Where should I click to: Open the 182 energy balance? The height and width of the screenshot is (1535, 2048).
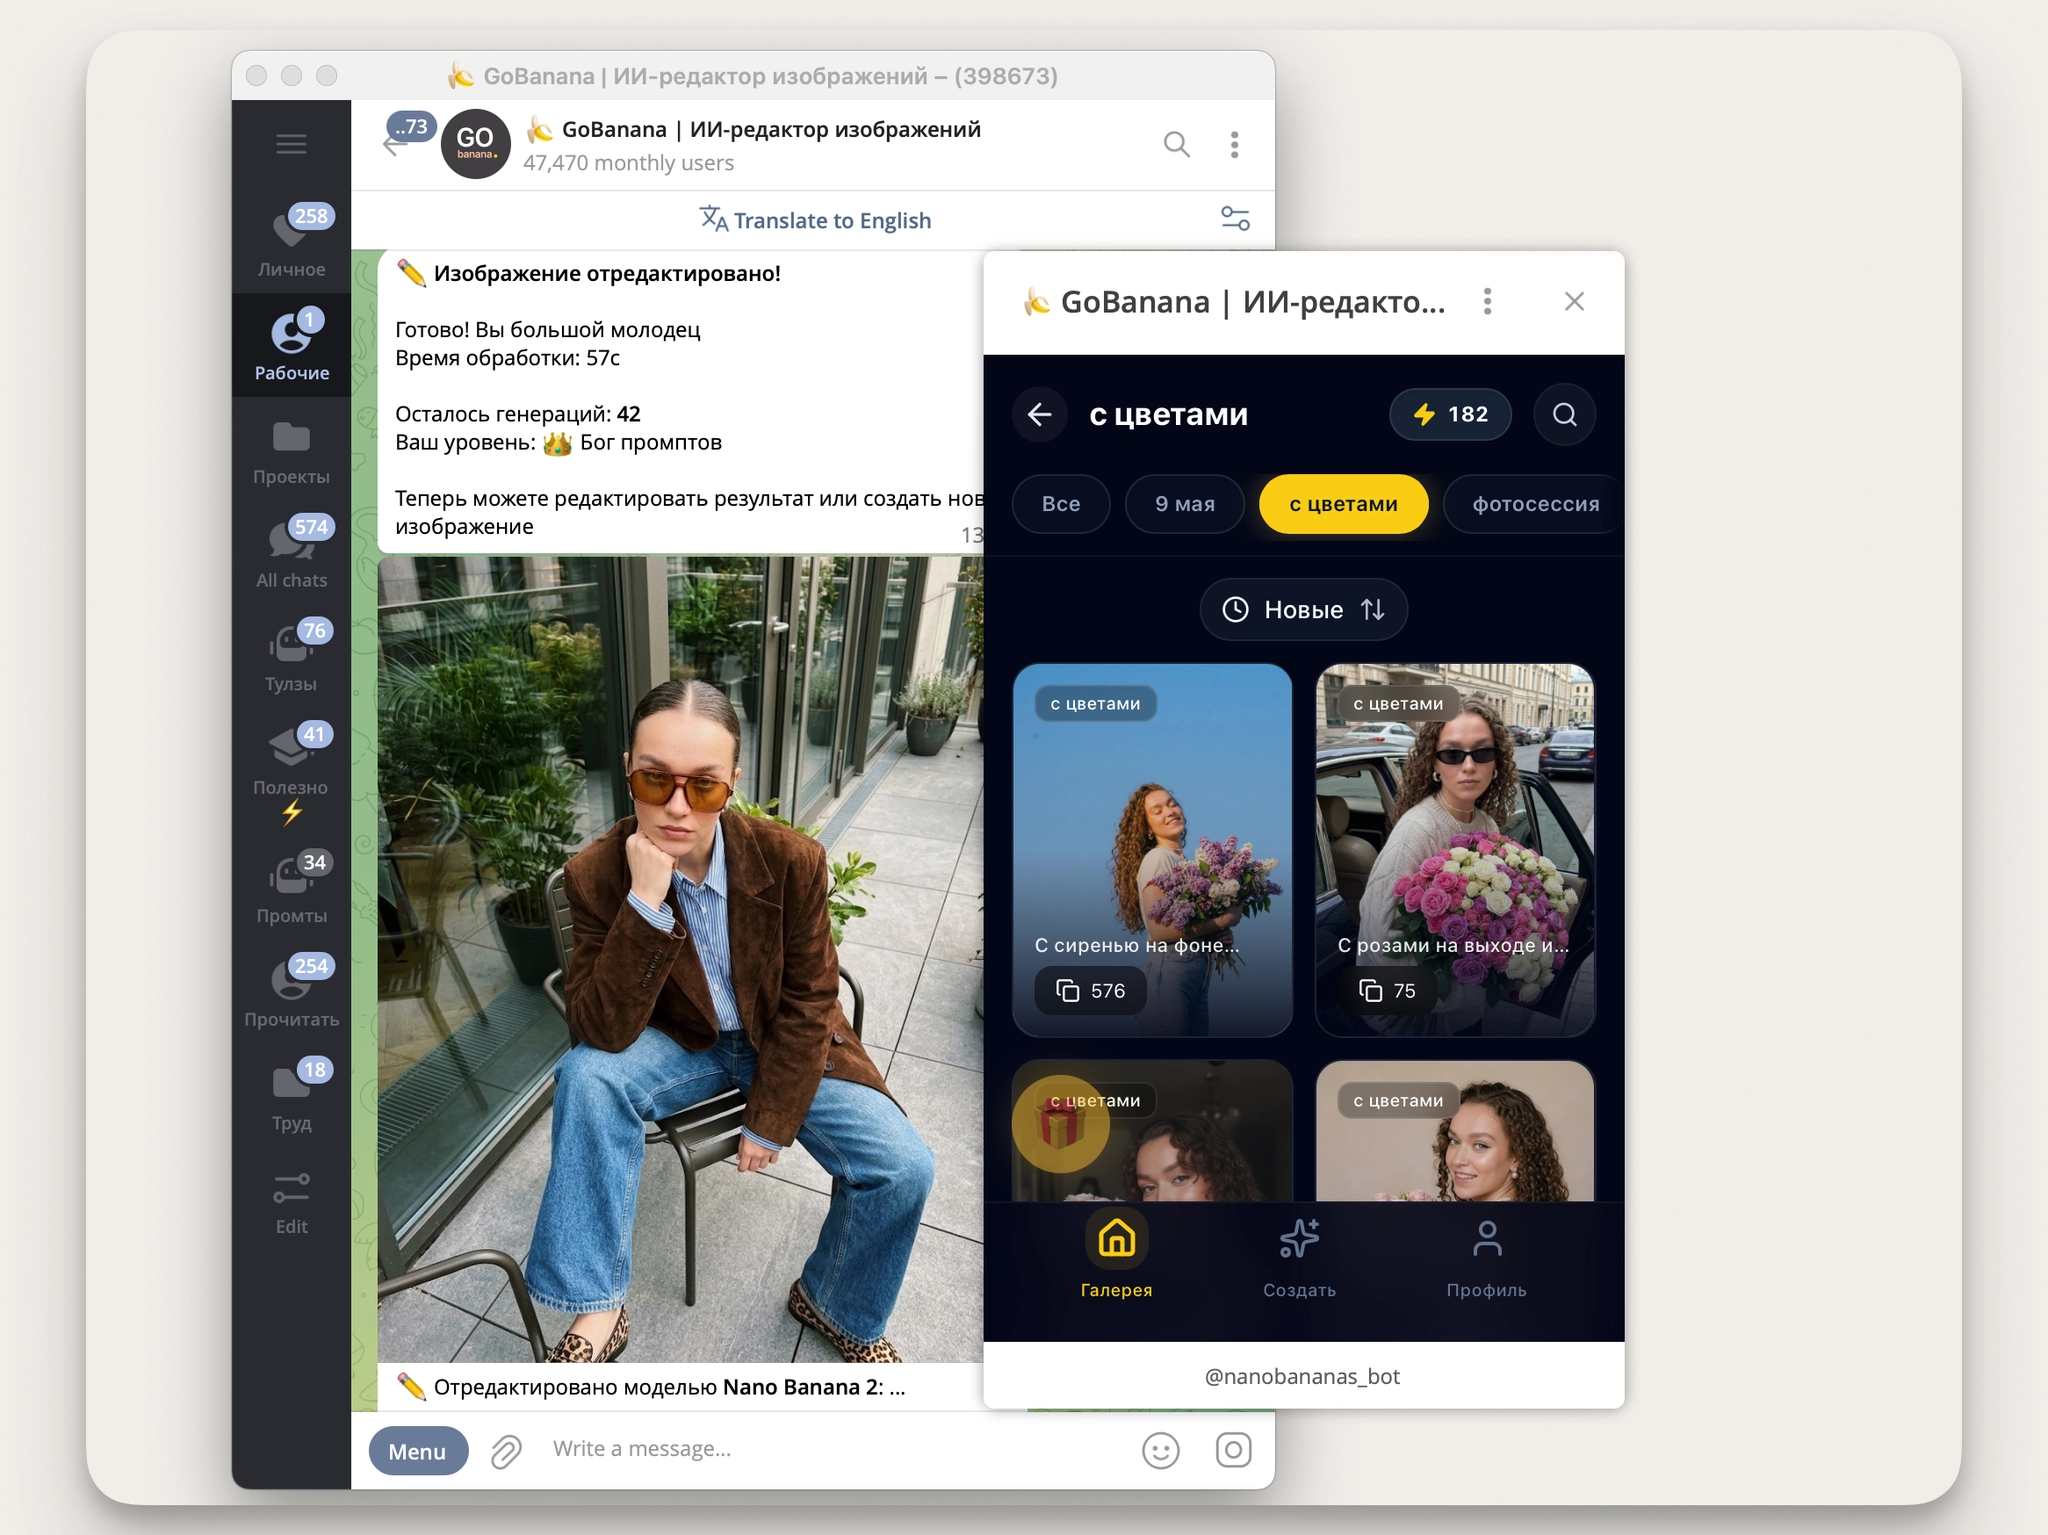point(1450,414)
